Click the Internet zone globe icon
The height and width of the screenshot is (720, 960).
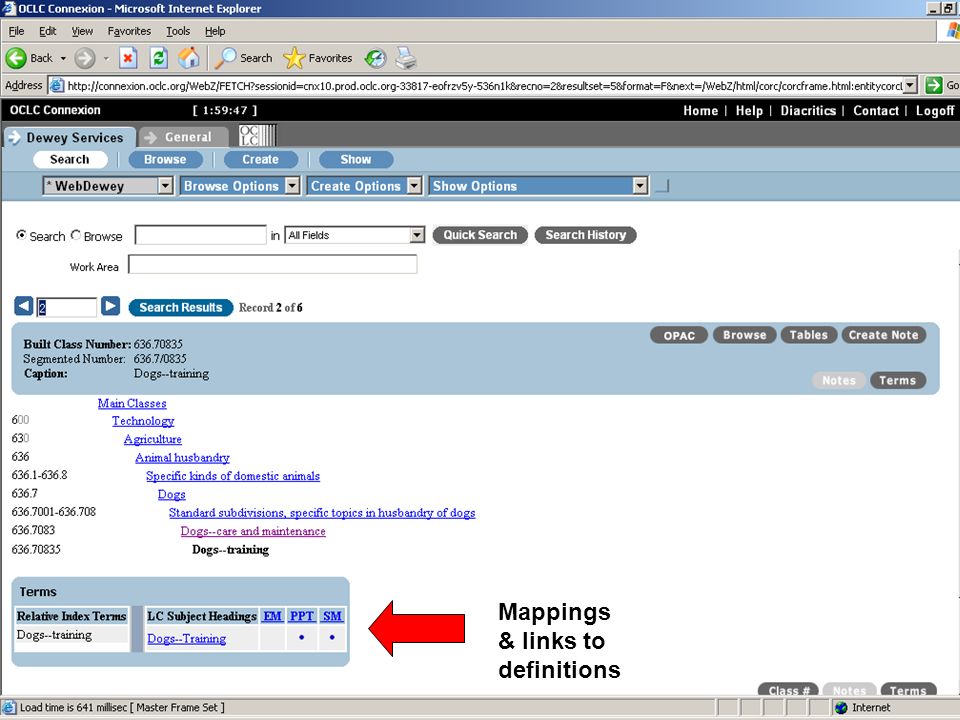click(841, 708)
